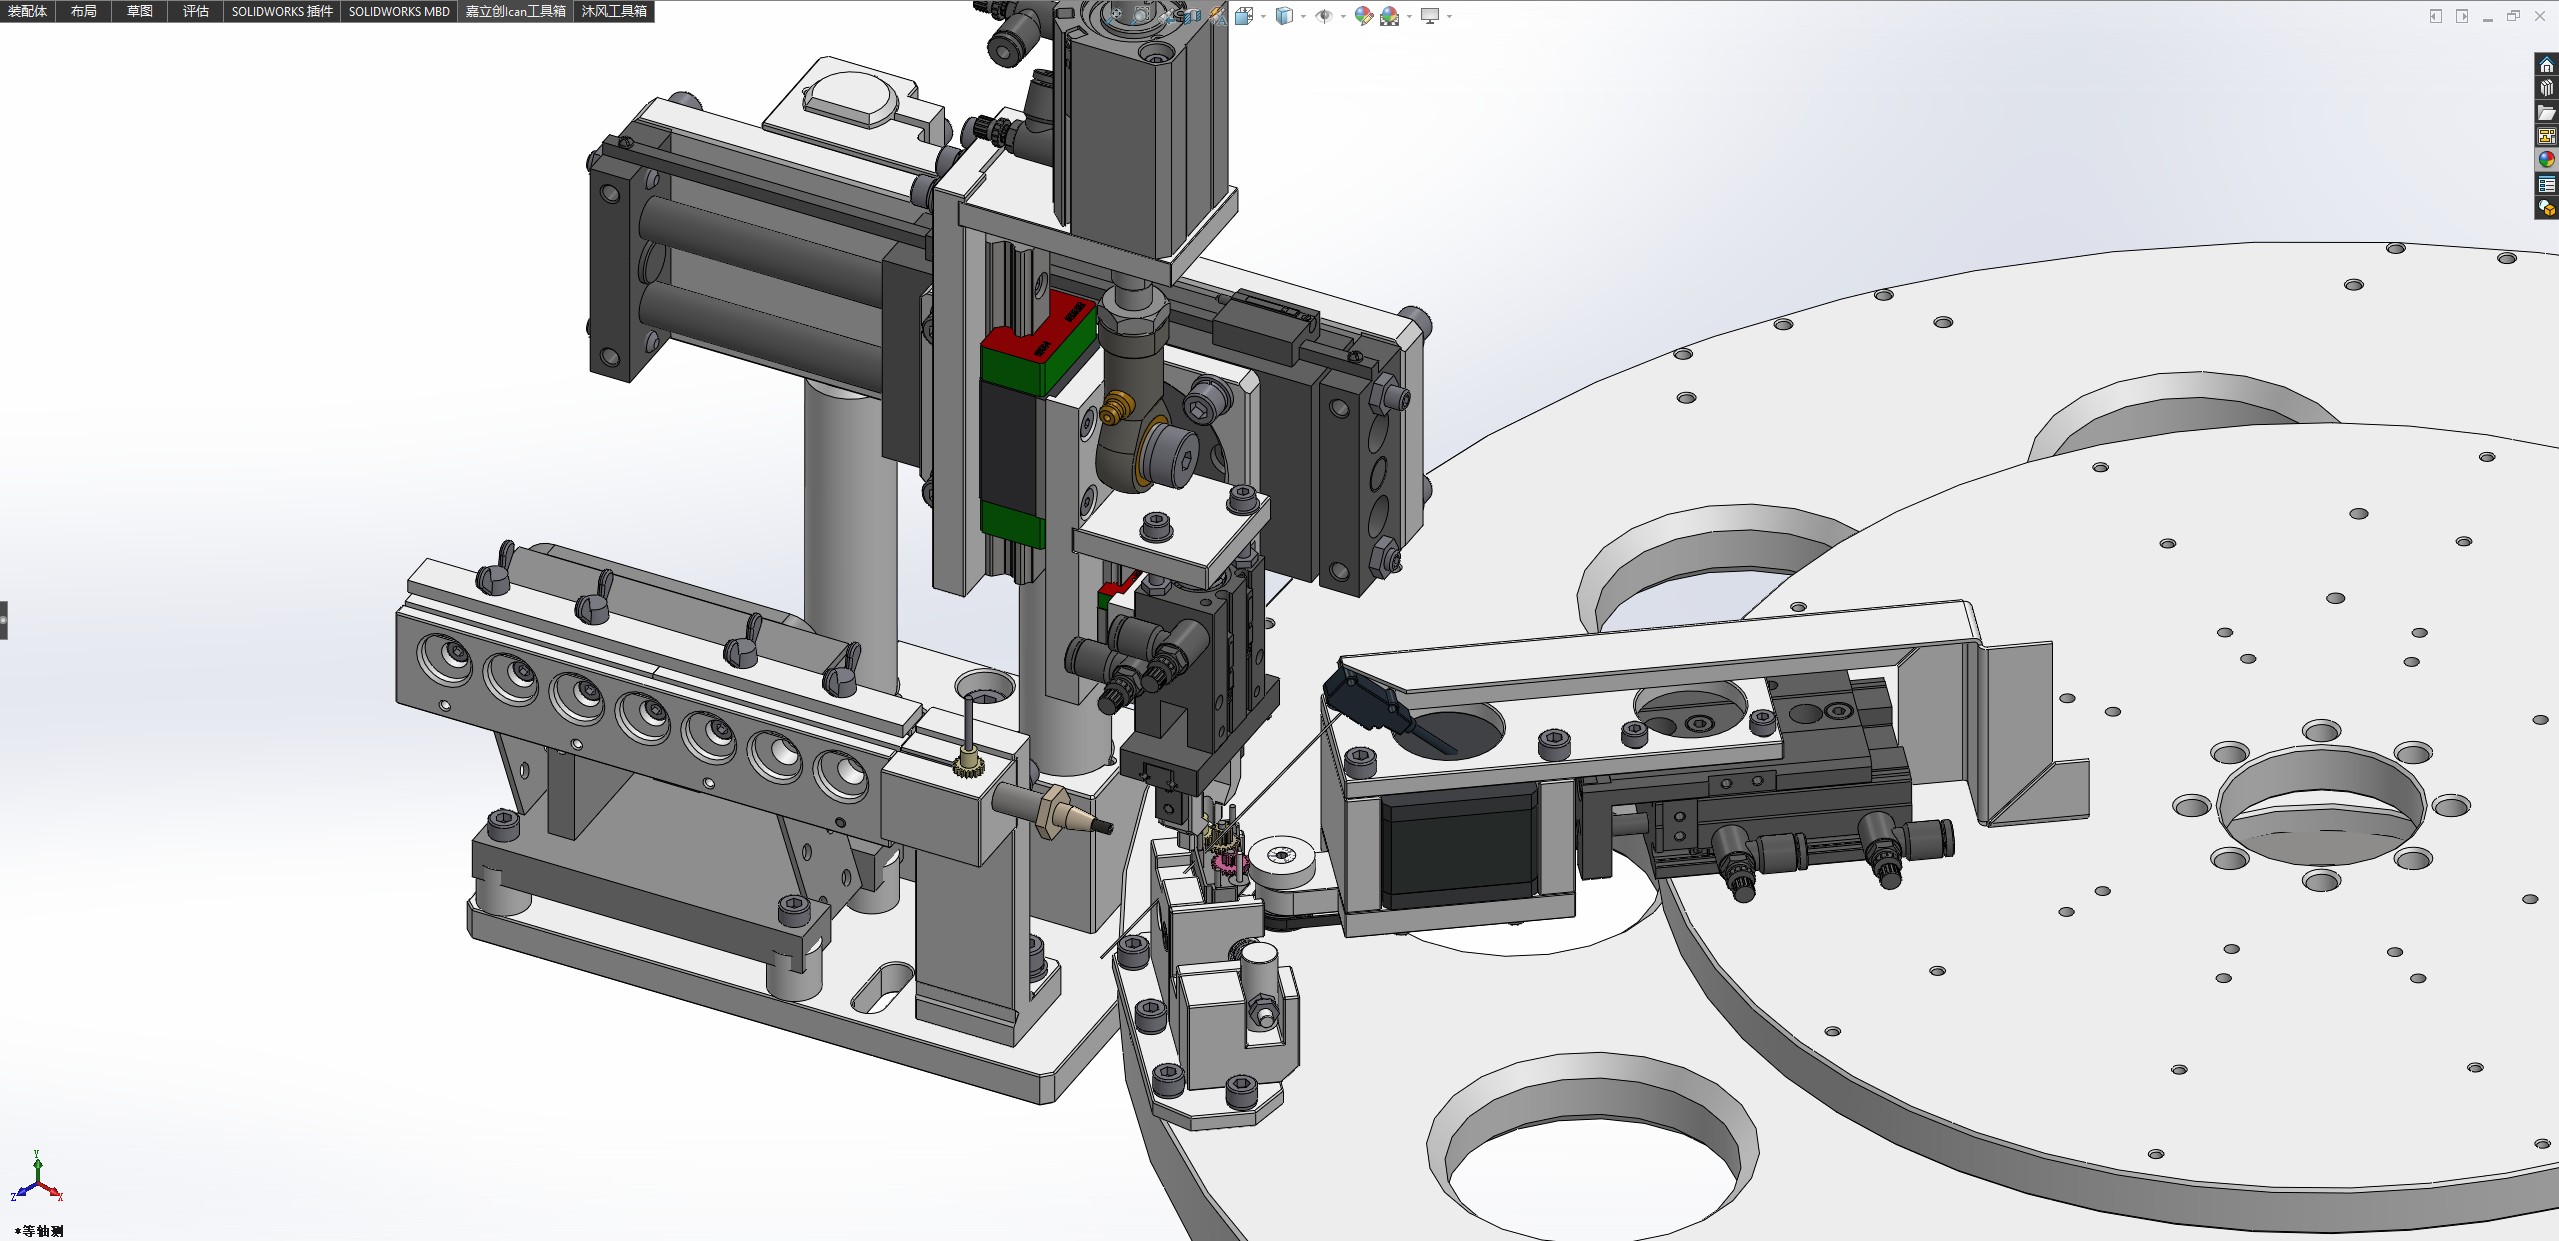Screen dimensions: 2559x1241
Task: Expand the Hide/Show Items dropdown arrow
Action: pos(1343,16)
